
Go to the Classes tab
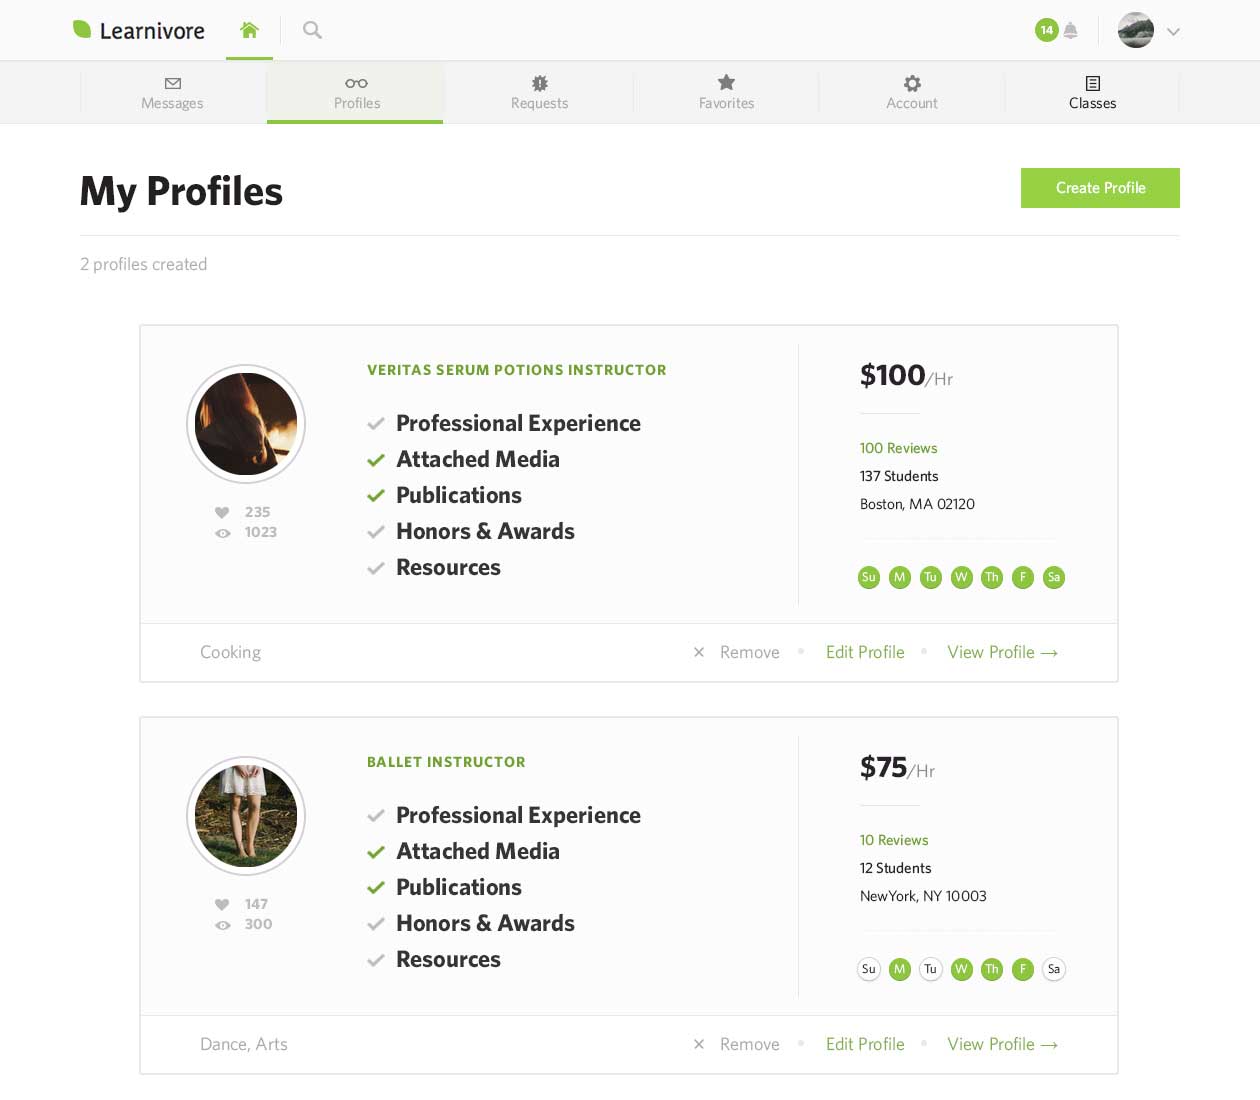tap(1093, 92)
